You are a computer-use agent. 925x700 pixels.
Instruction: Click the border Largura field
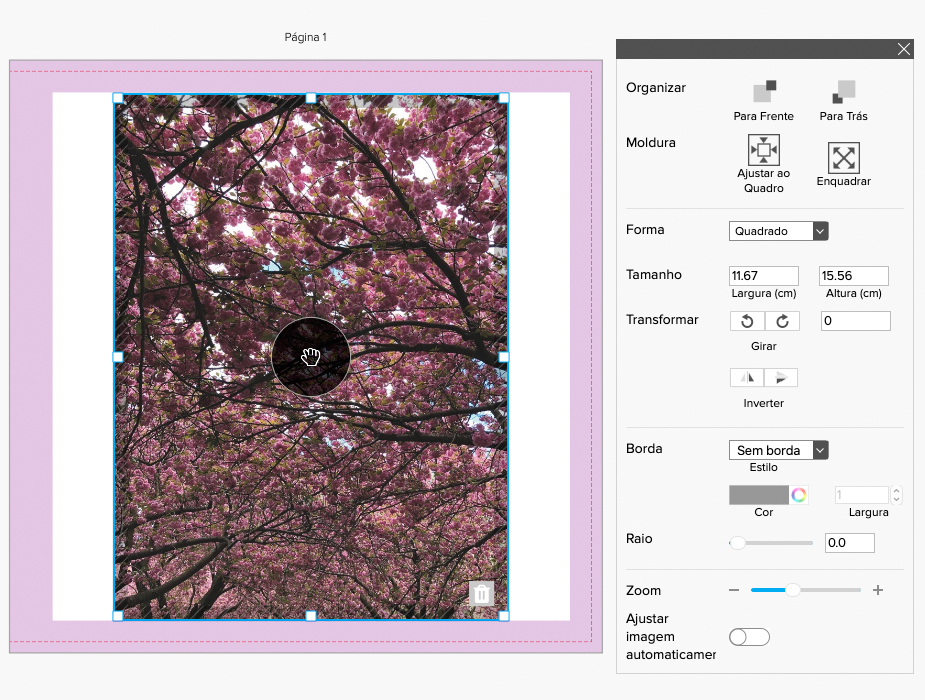pos(861,495)
